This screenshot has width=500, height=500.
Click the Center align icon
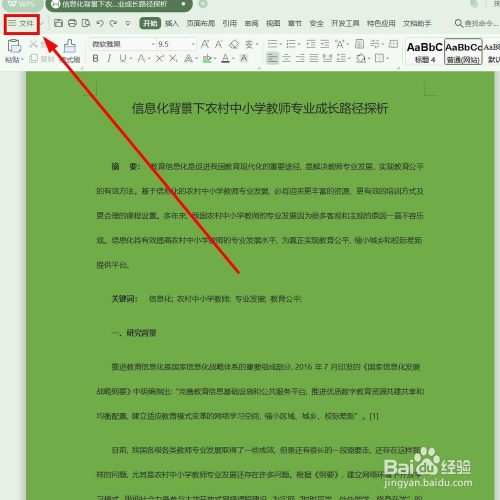(x=286, y=59)
